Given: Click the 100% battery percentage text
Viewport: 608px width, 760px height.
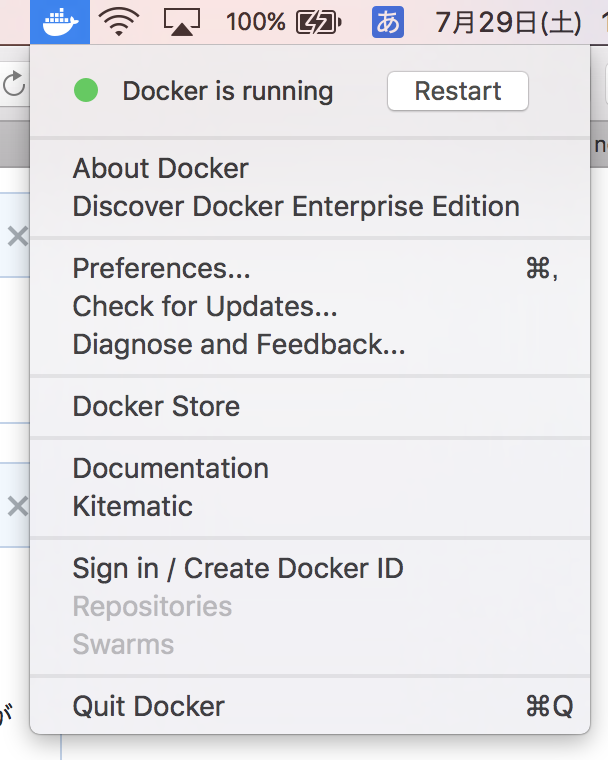Looking at the screenshot, I should [x=256, y=22].
